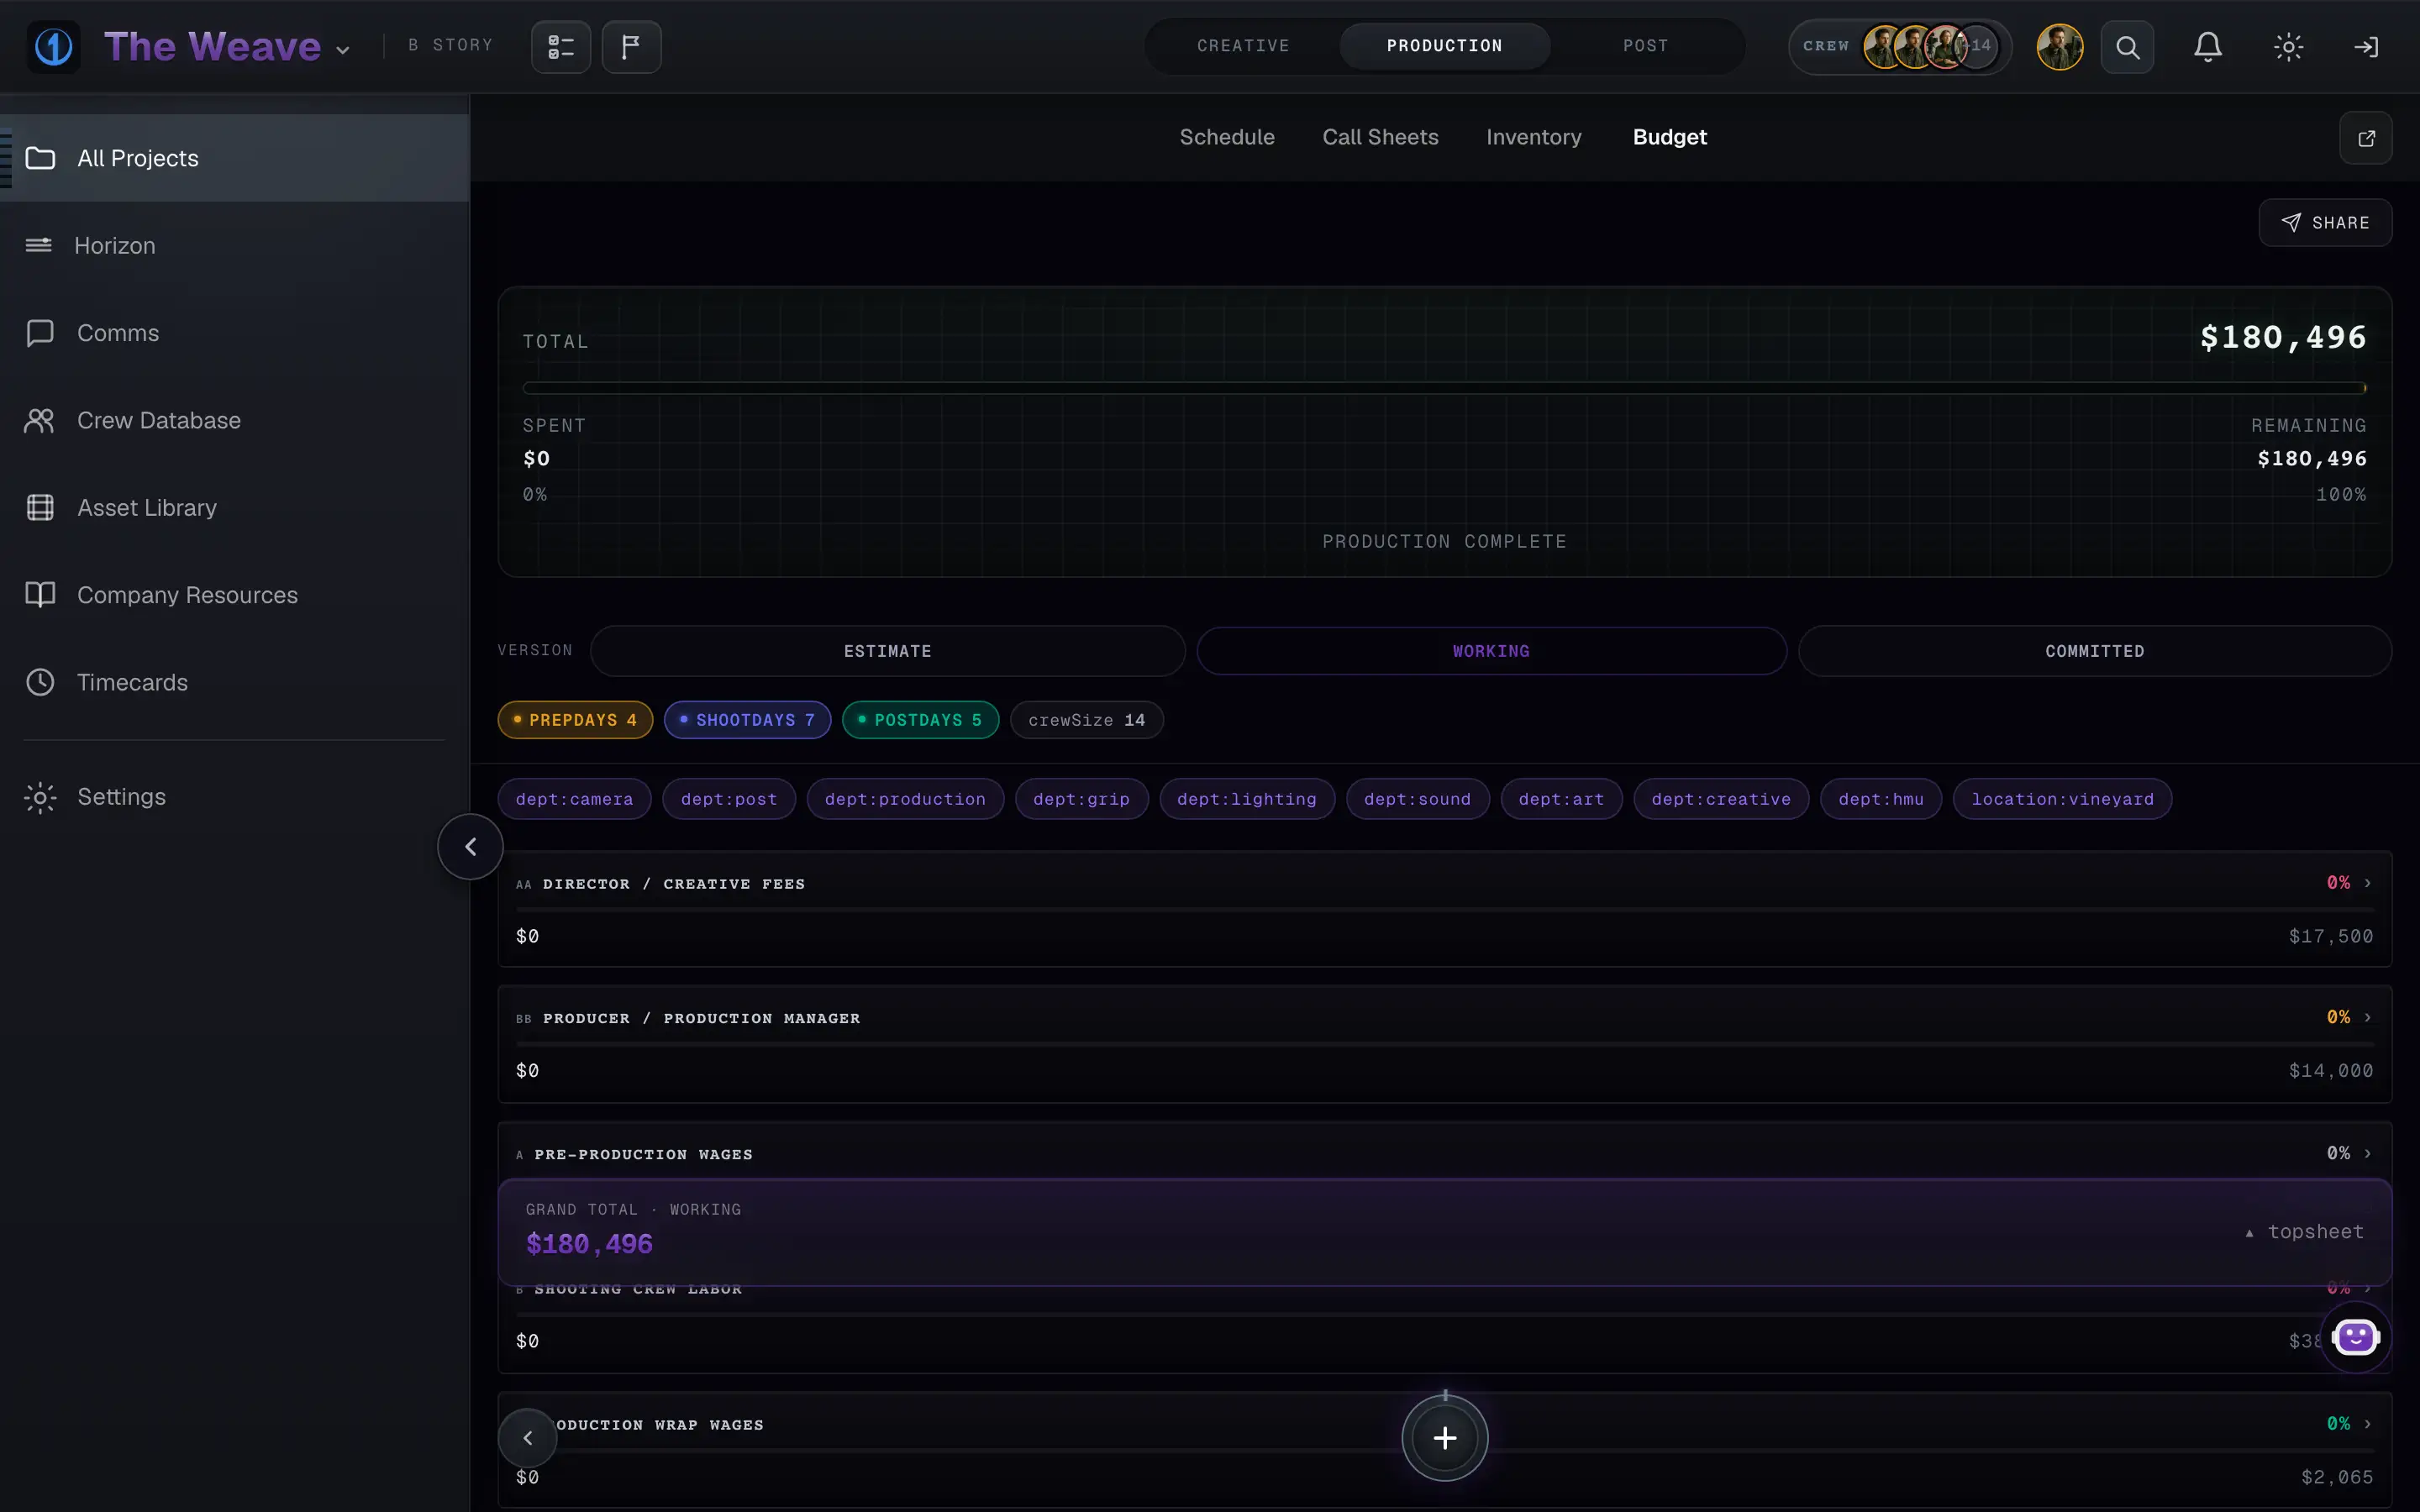Open the checklist view icon
The width and height of the screenshot is (2420, 1512).
pyautogui.click(x=561, y=47)
